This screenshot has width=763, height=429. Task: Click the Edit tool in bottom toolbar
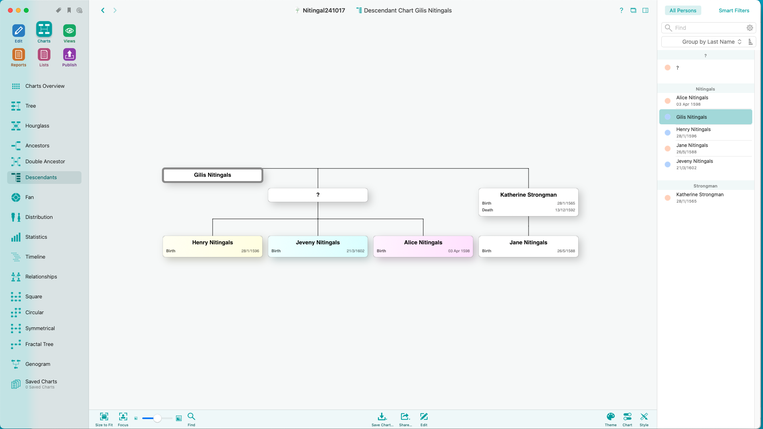pos(424,417)
